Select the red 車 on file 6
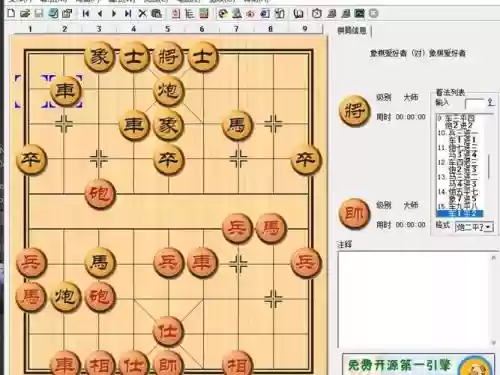The image size is (500, 375). pyautogui.click(x=202, y=263)
